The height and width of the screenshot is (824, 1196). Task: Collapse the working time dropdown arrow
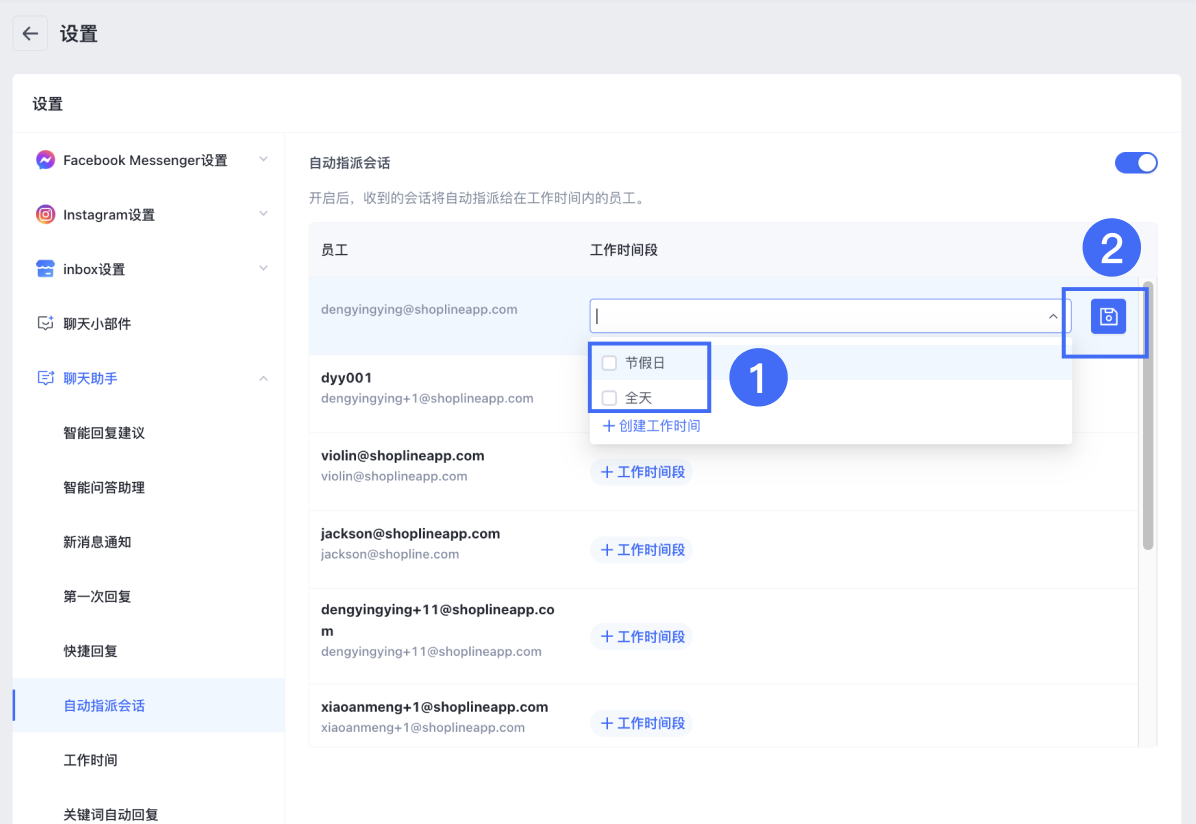click(1053, 316)
